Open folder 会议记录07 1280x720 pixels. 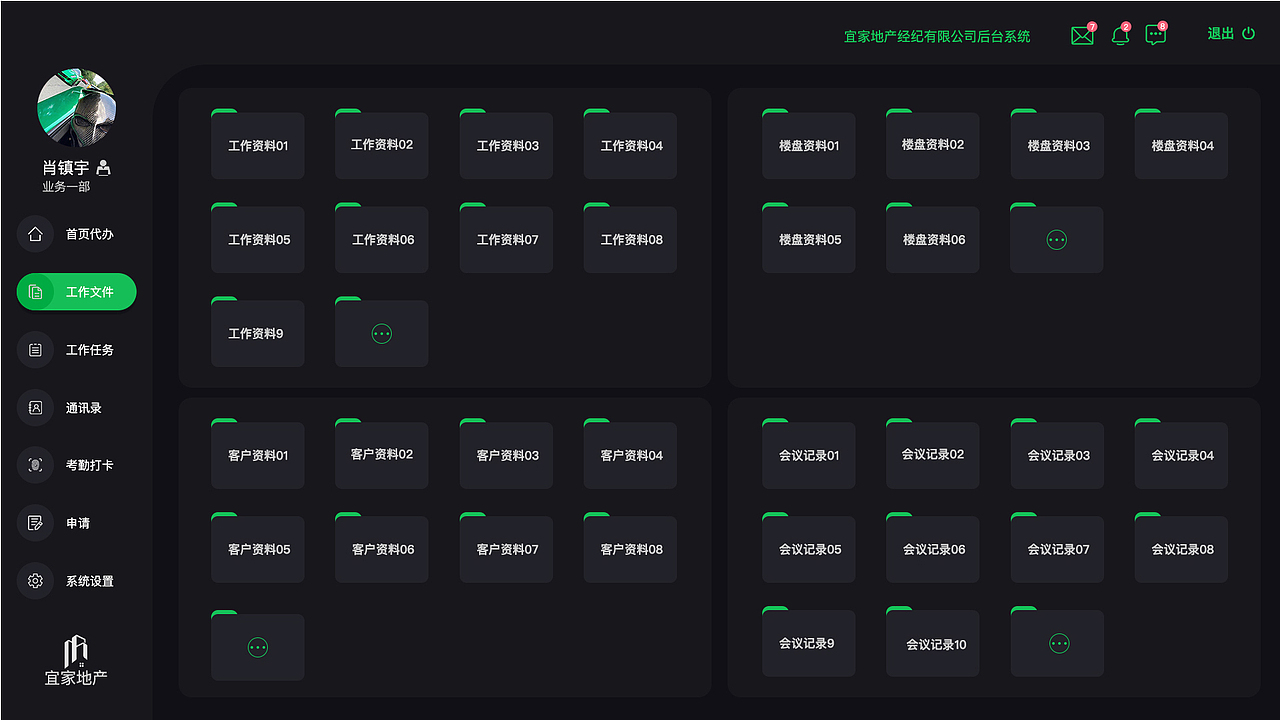1056,548
